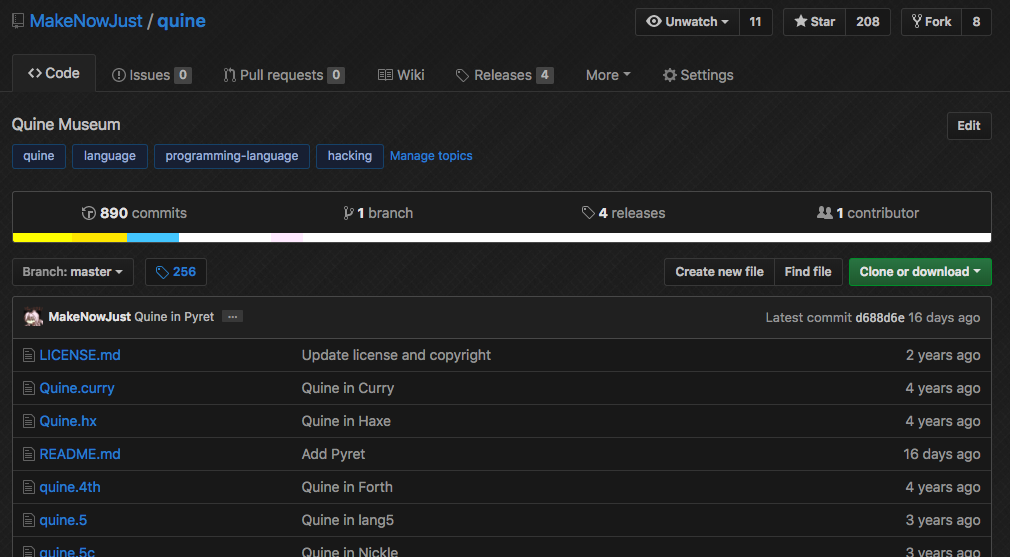
Task: View the 1 contributor list
Action: [868, 213]
